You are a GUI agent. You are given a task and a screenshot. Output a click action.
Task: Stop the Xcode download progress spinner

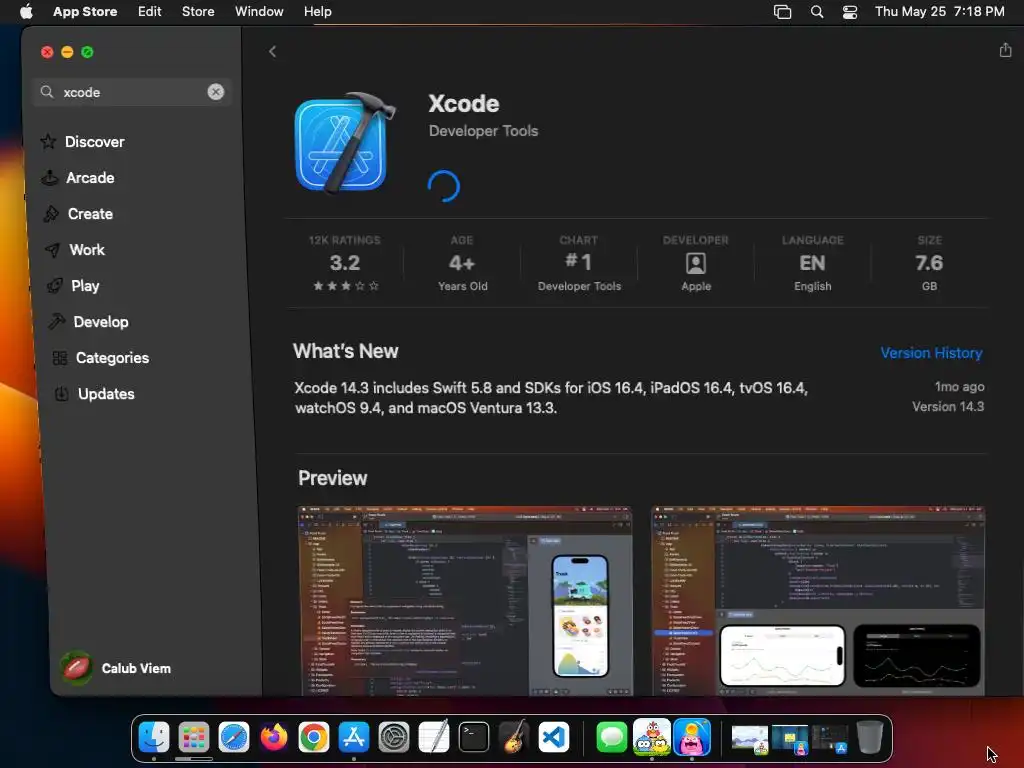(444, 186)
